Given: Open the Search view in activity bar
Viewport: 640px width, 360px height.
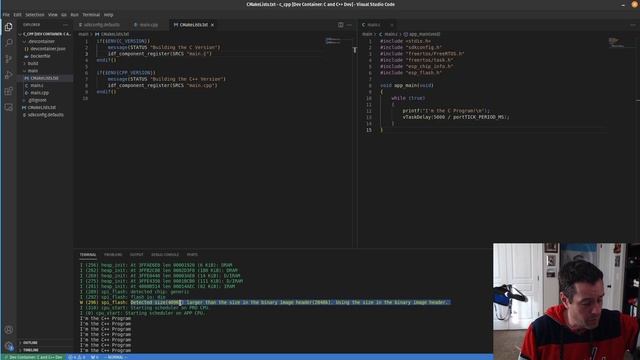Looking at the screenshot, I should click(x=9, y=43).
